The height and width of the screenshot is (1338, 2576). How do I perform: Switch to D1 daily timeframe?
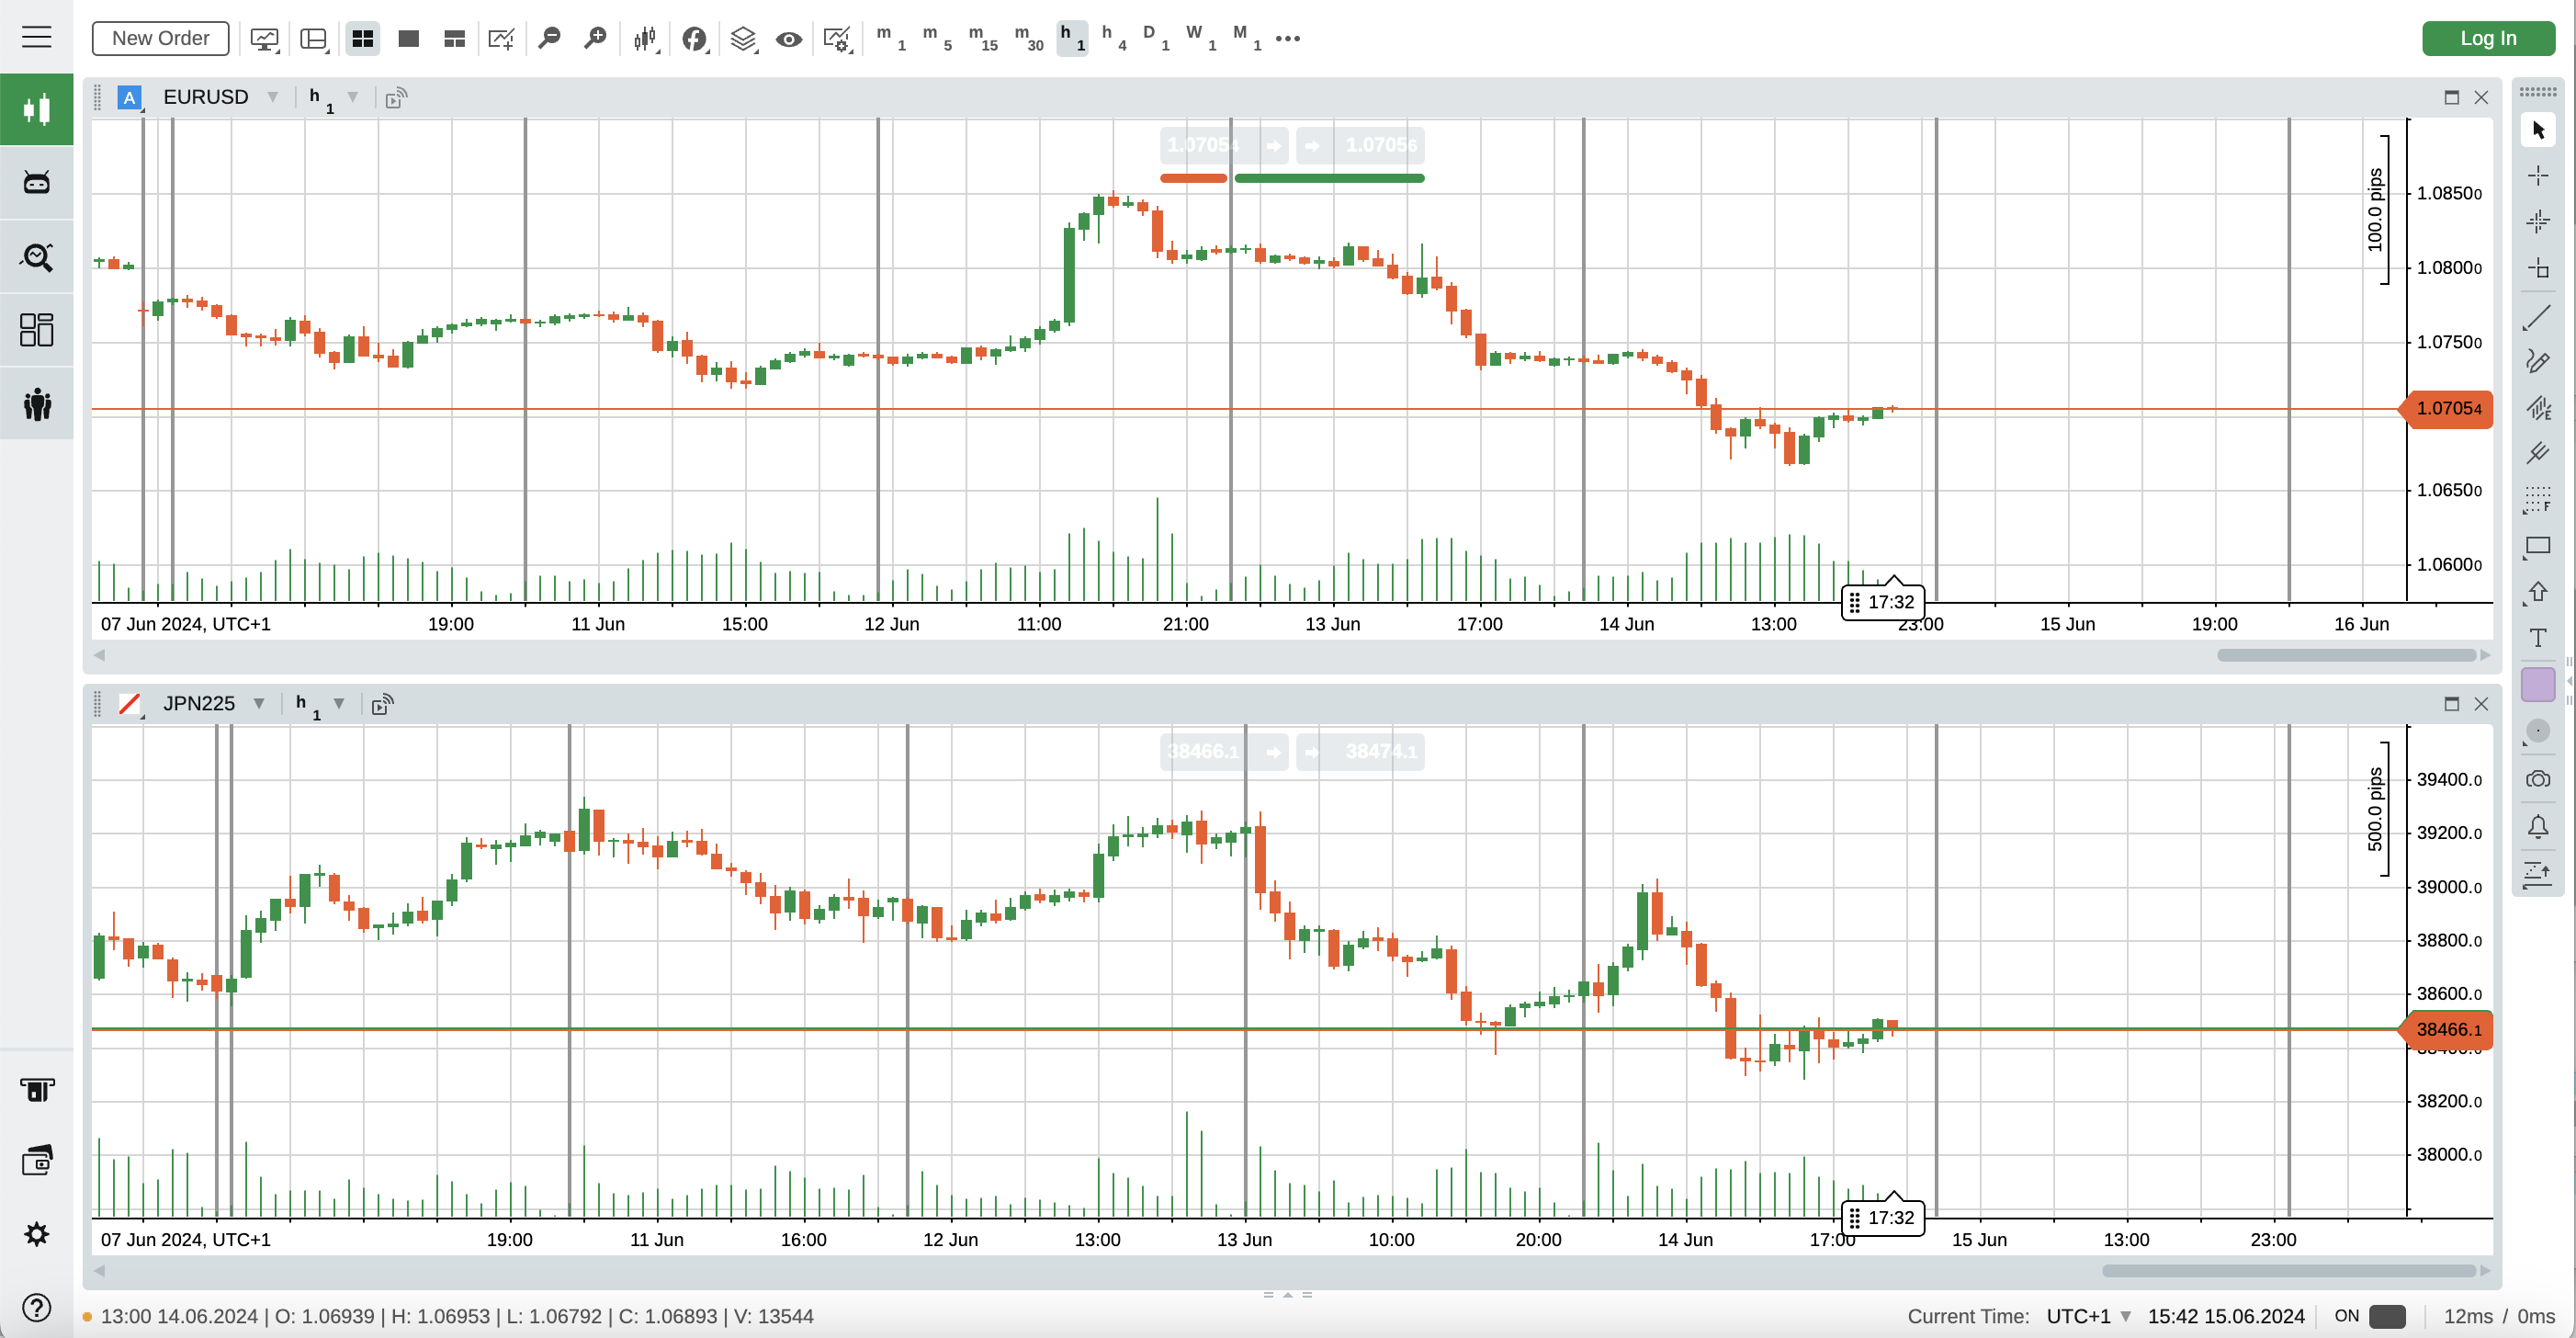[x=1156, y=38]
